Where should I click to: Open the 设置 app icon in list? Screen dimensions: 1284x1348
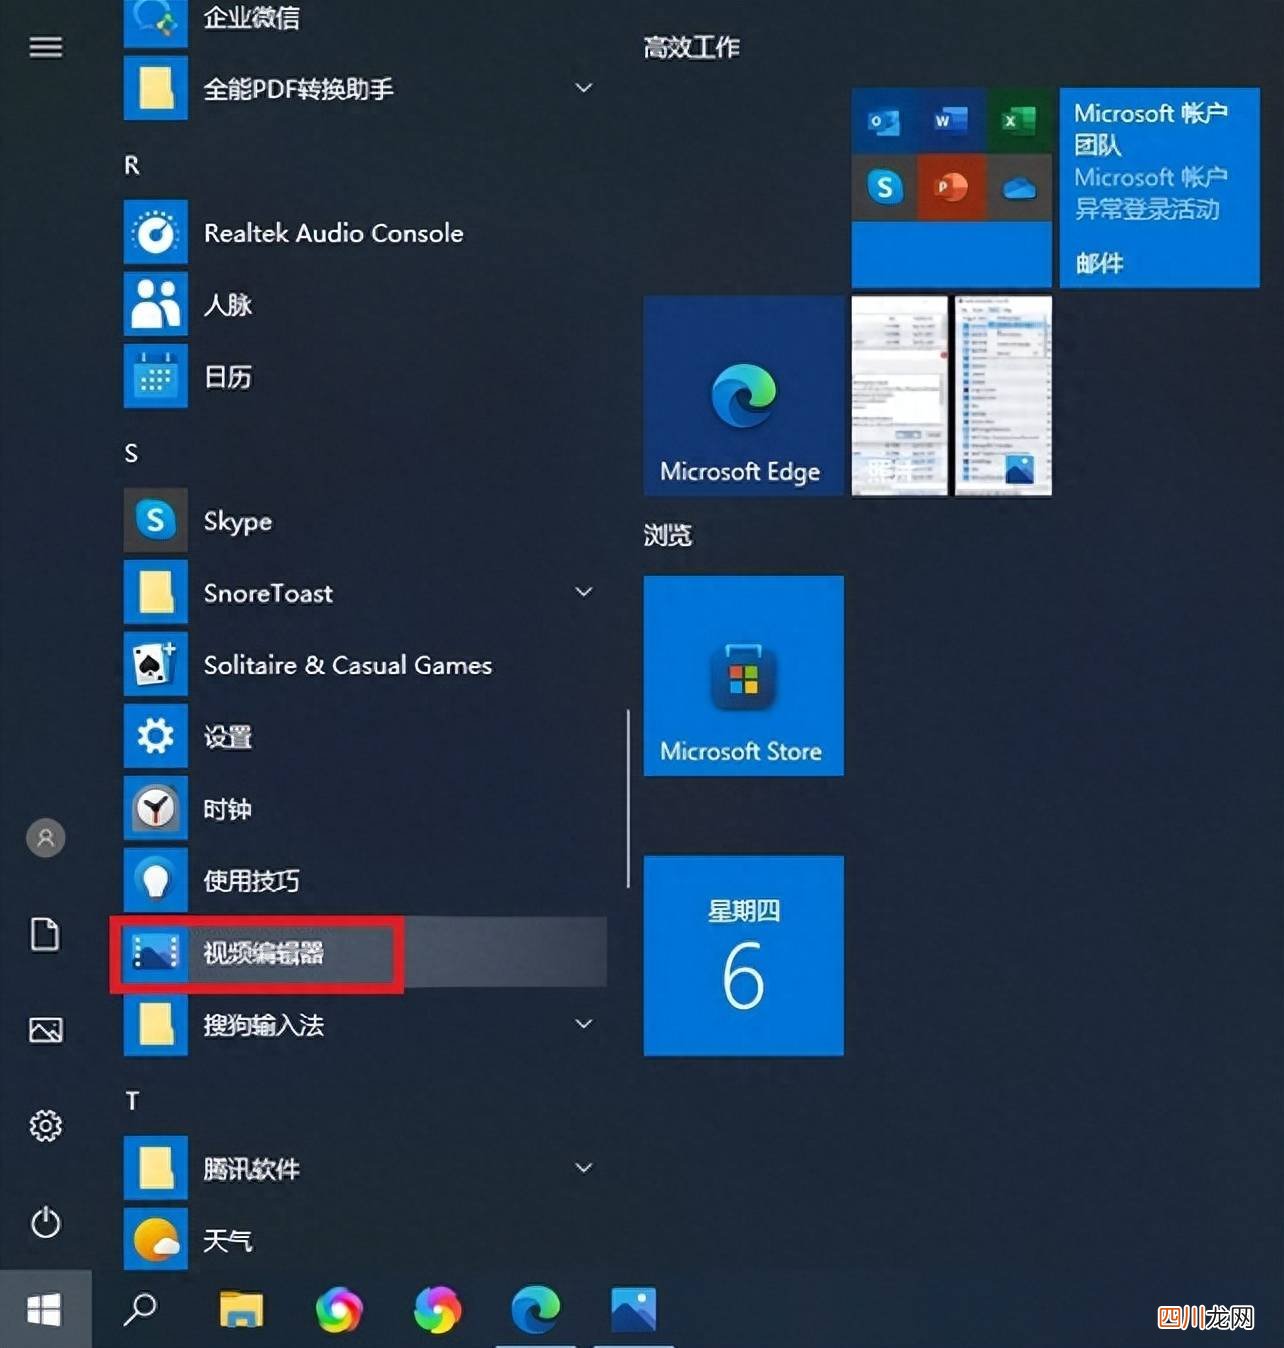pyautogui.click(x=155, y=736)
